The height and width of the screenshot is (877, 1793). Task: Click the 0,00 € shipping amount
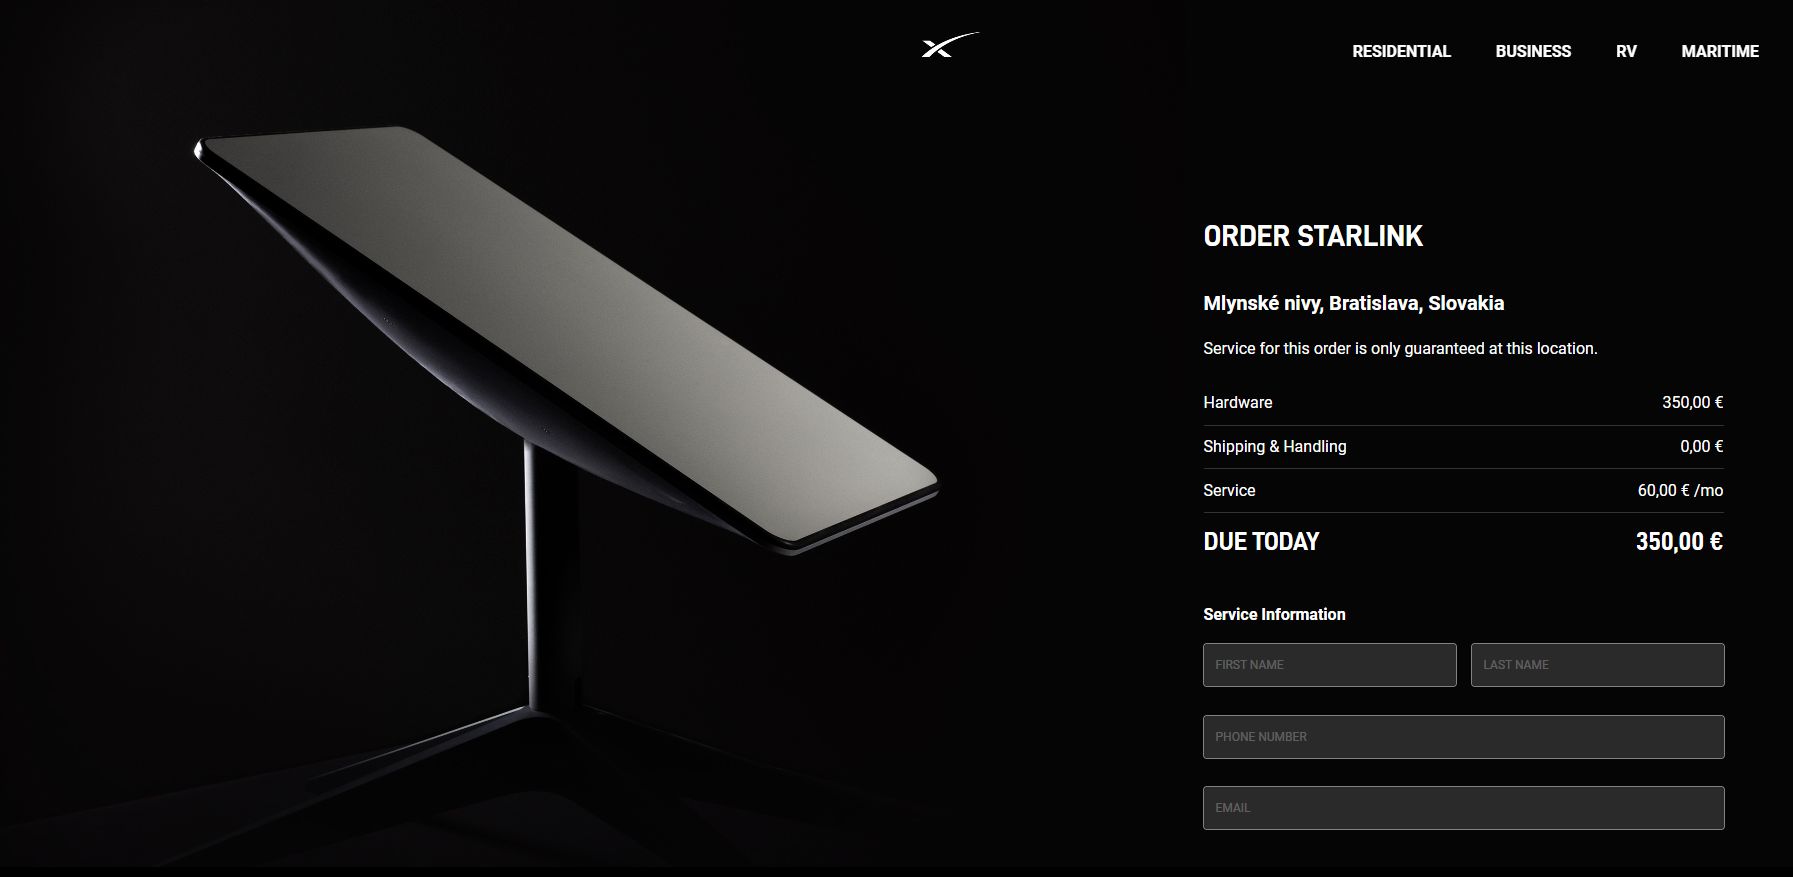tap(1701, 446)
